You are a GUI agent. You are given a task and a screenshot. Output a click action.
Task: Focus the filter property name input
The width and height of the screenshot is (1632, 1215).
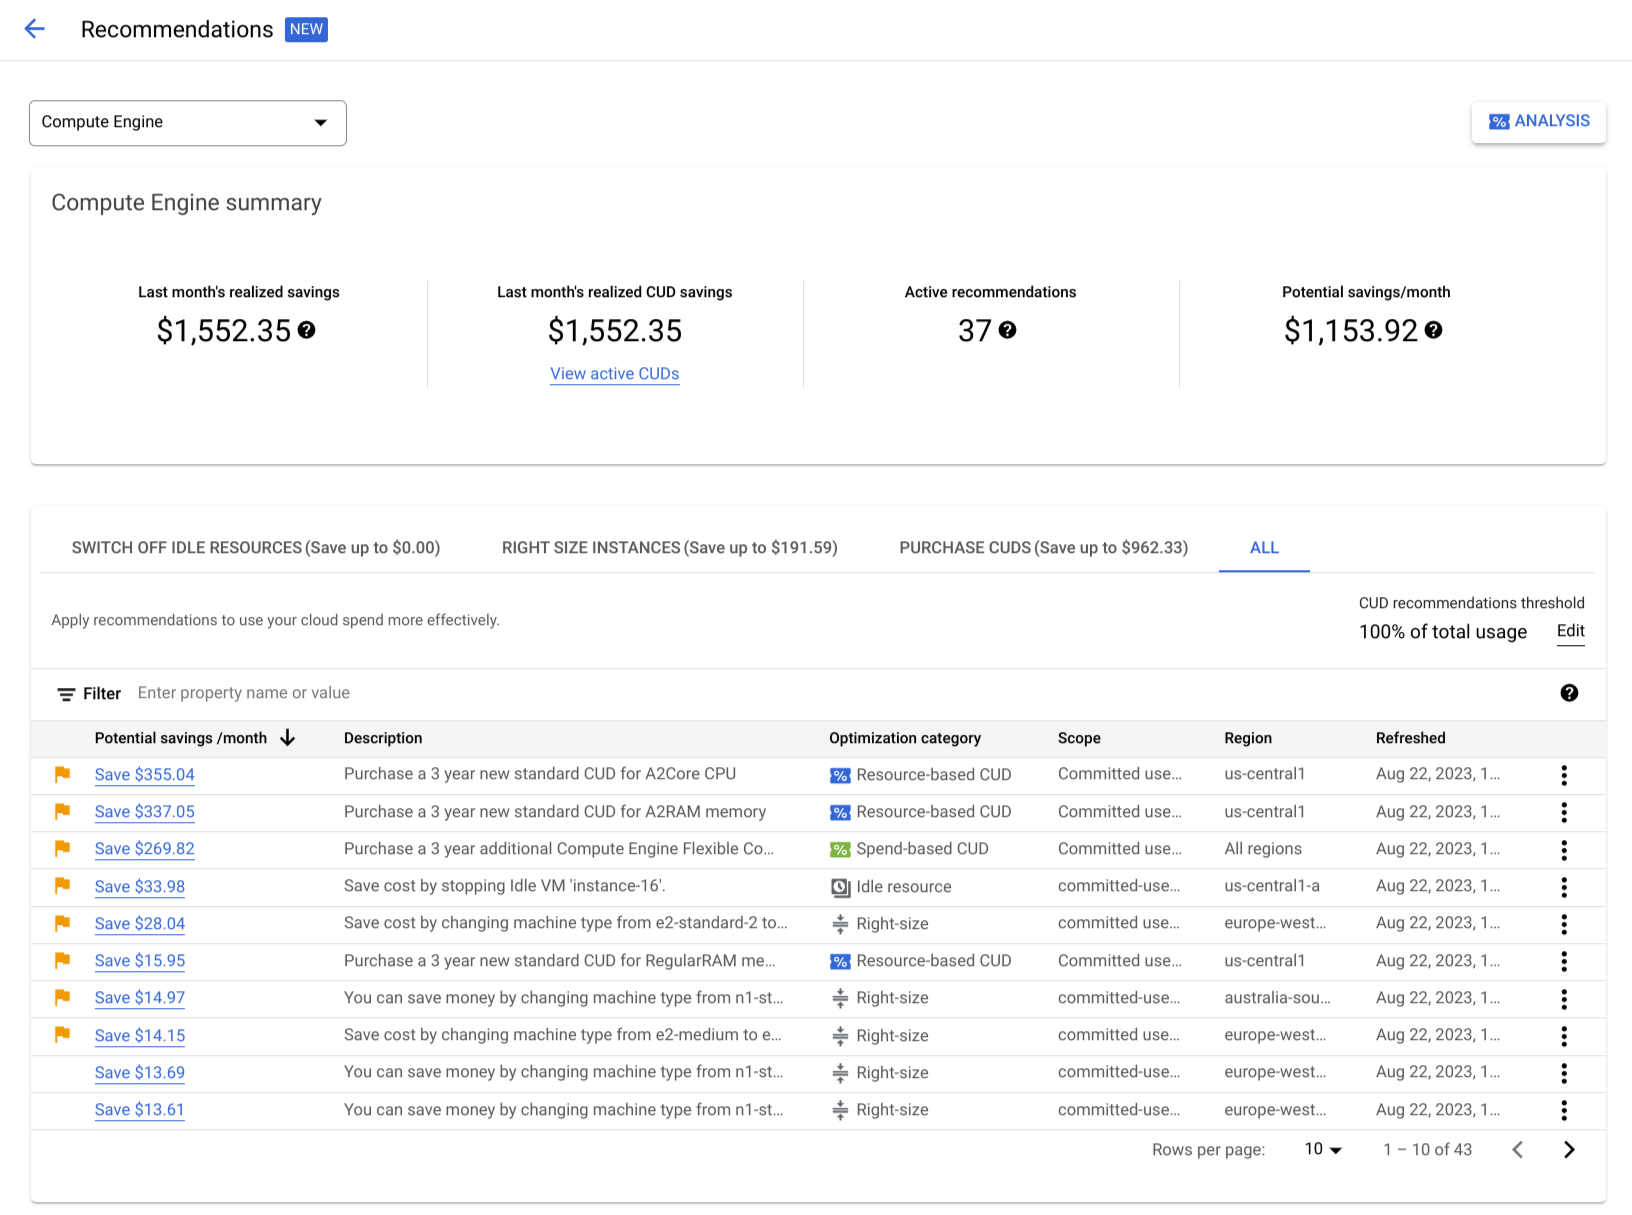pyautogui.click(x=244, y=693)
